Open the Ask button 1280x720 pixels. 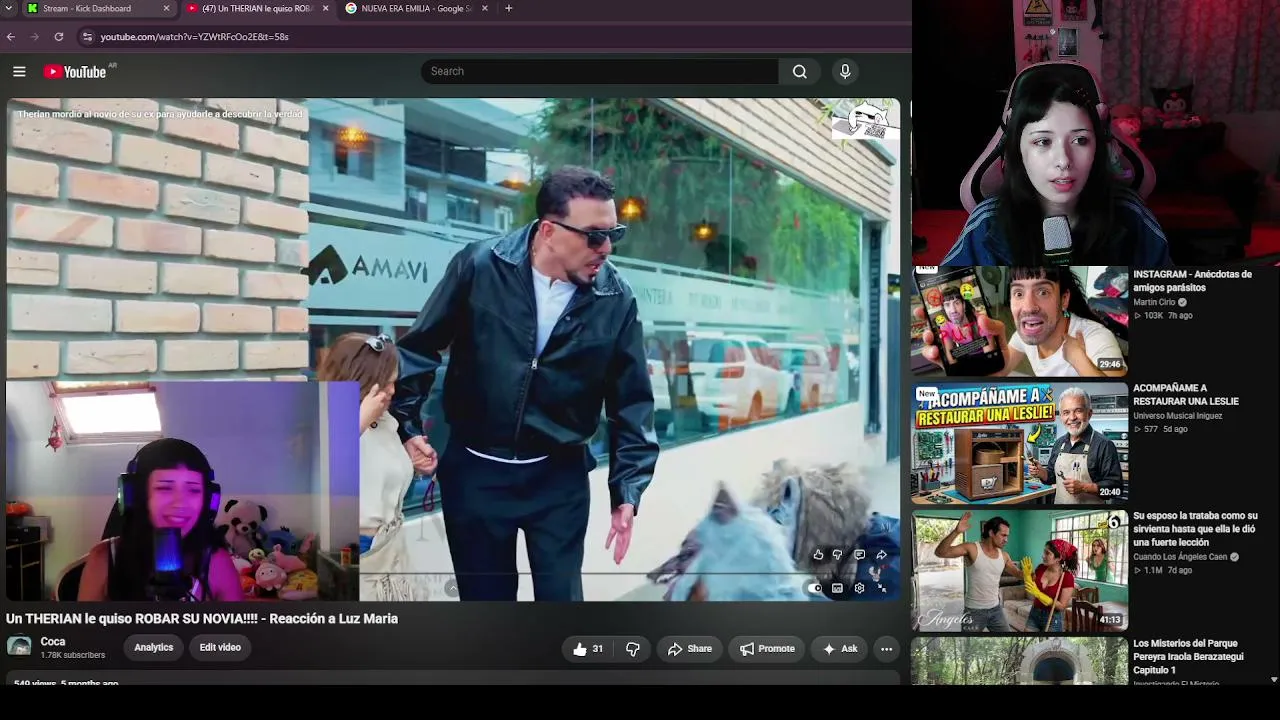click(840, 649)
